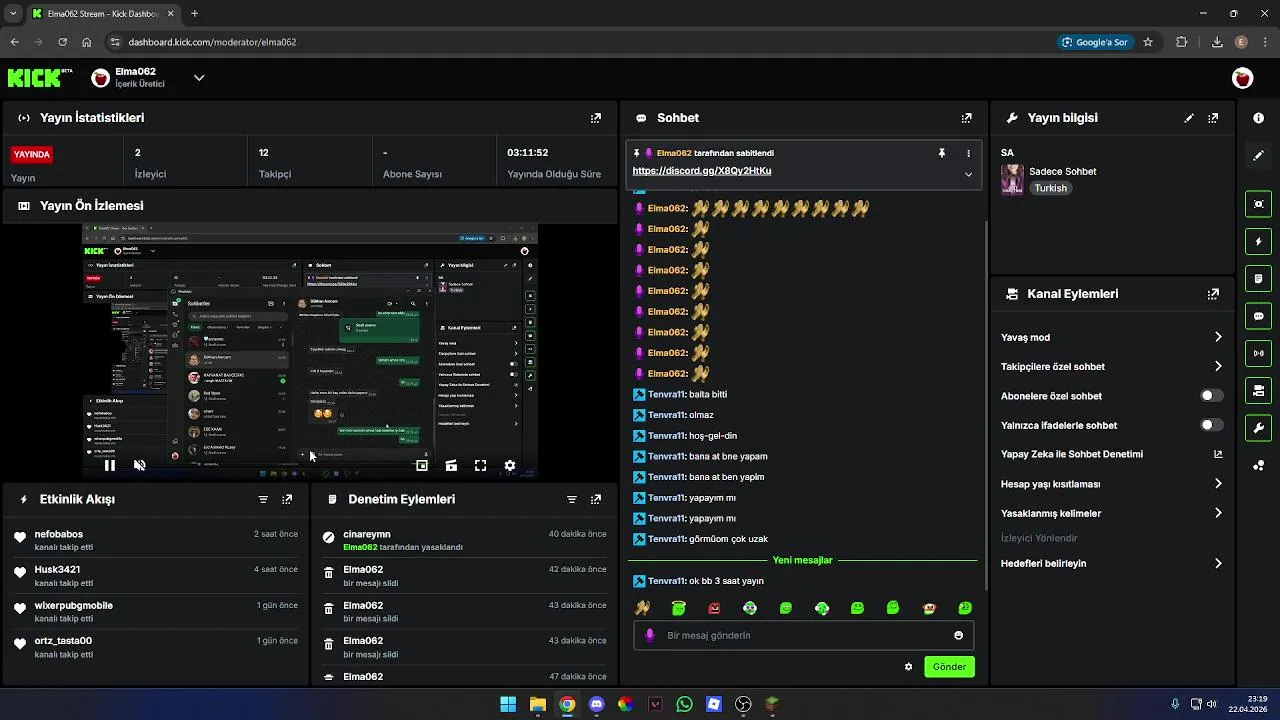The height and width of the screenshot is (720, 1280).
Task: Open profile avatar menu top right
Action: pos(1242,78)
